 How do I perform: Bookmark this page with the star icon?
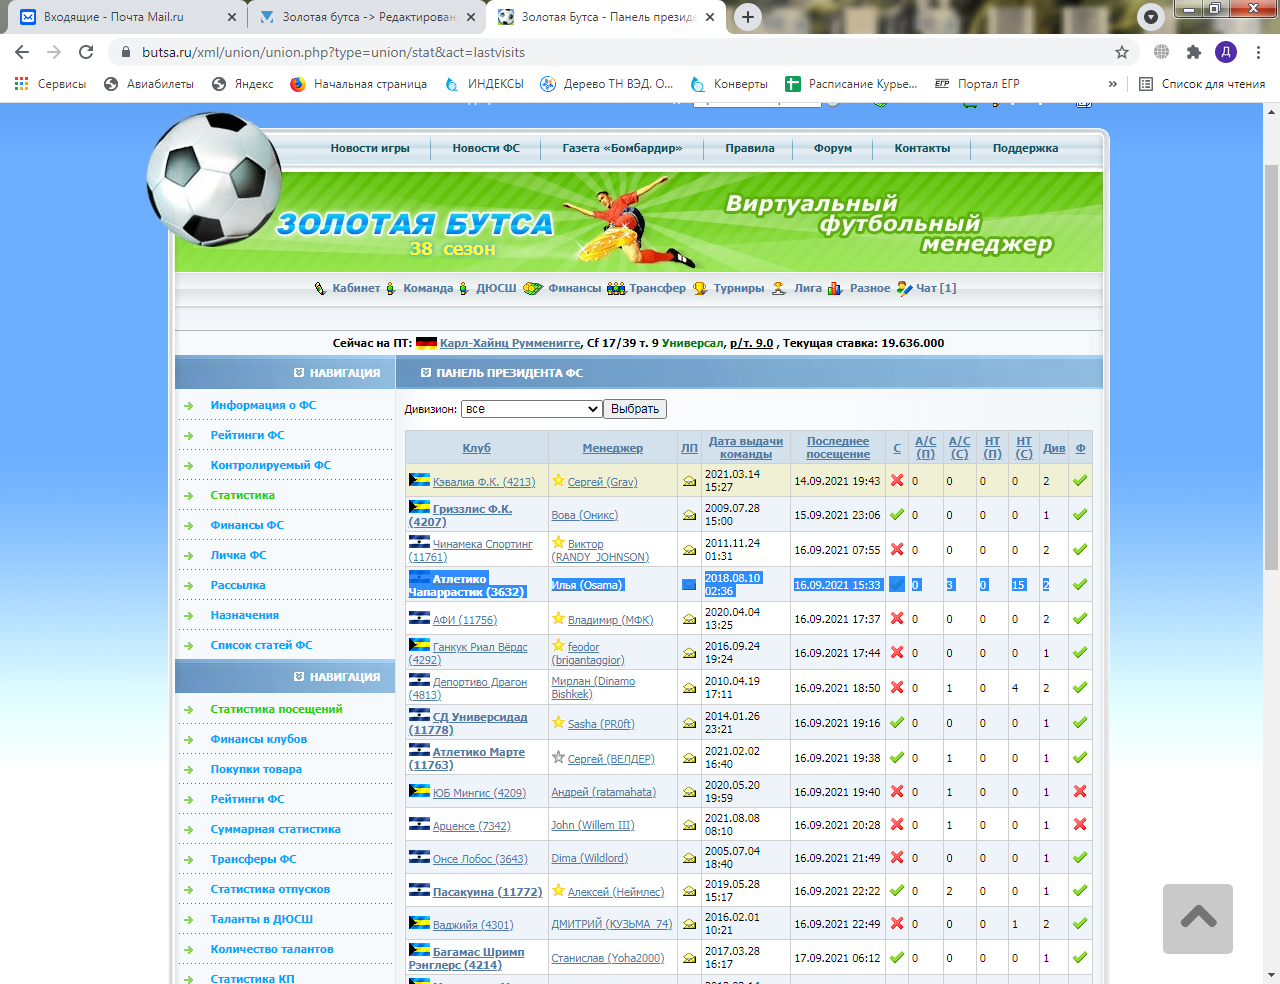pyautogui.click(x=1122, y=52)
